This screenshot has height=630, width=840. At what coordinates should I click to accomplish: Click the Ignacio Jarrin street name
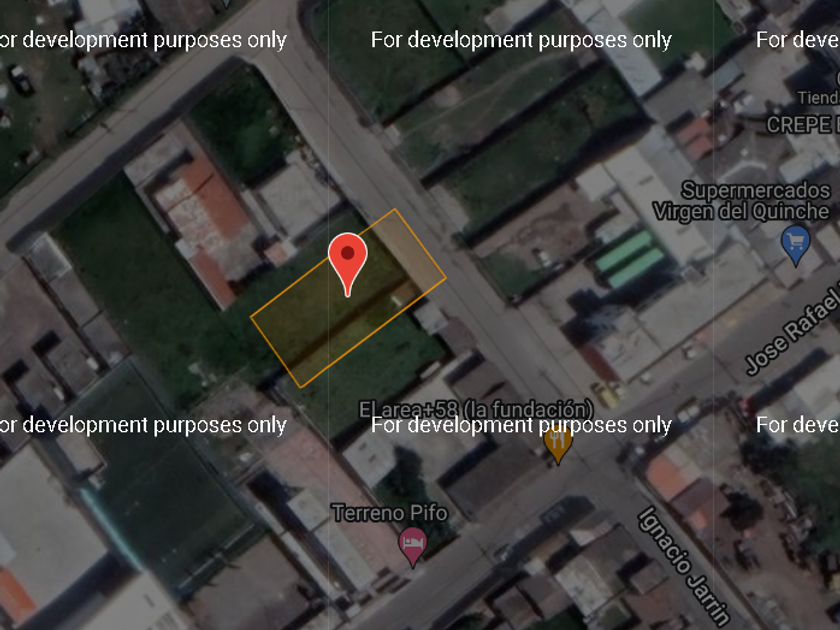(684, 566)
